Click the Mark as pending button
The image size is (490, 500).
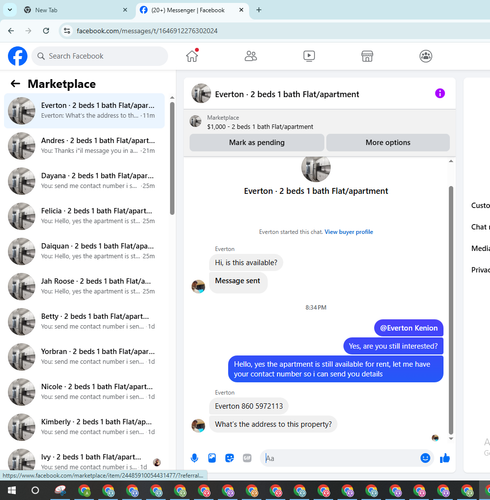click(257, 142)
